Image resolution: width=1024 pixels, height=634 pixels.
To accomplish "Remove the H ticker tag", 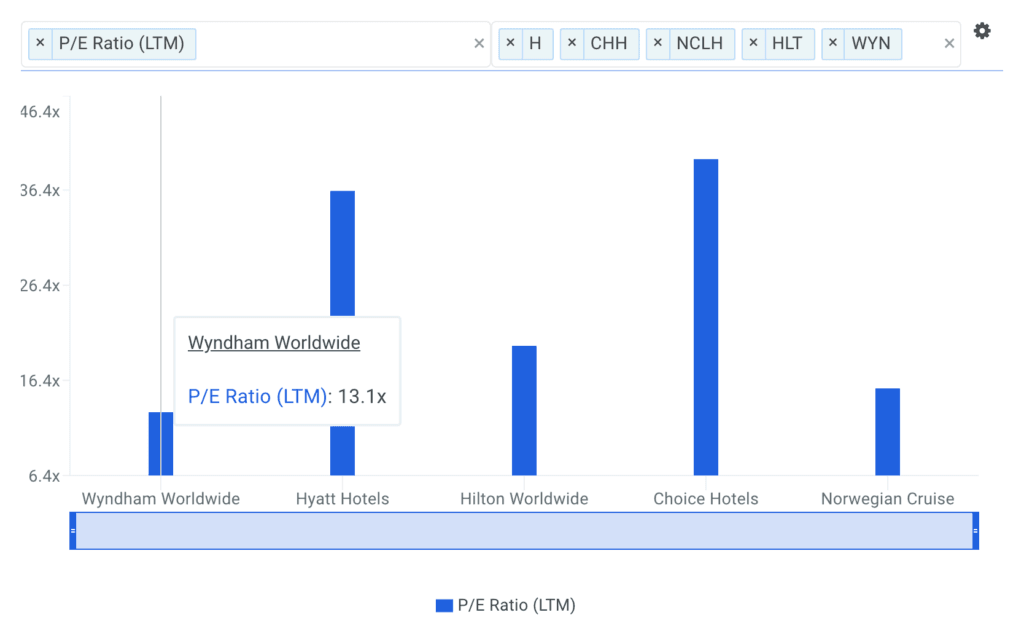I will click(x=510, y=44).
